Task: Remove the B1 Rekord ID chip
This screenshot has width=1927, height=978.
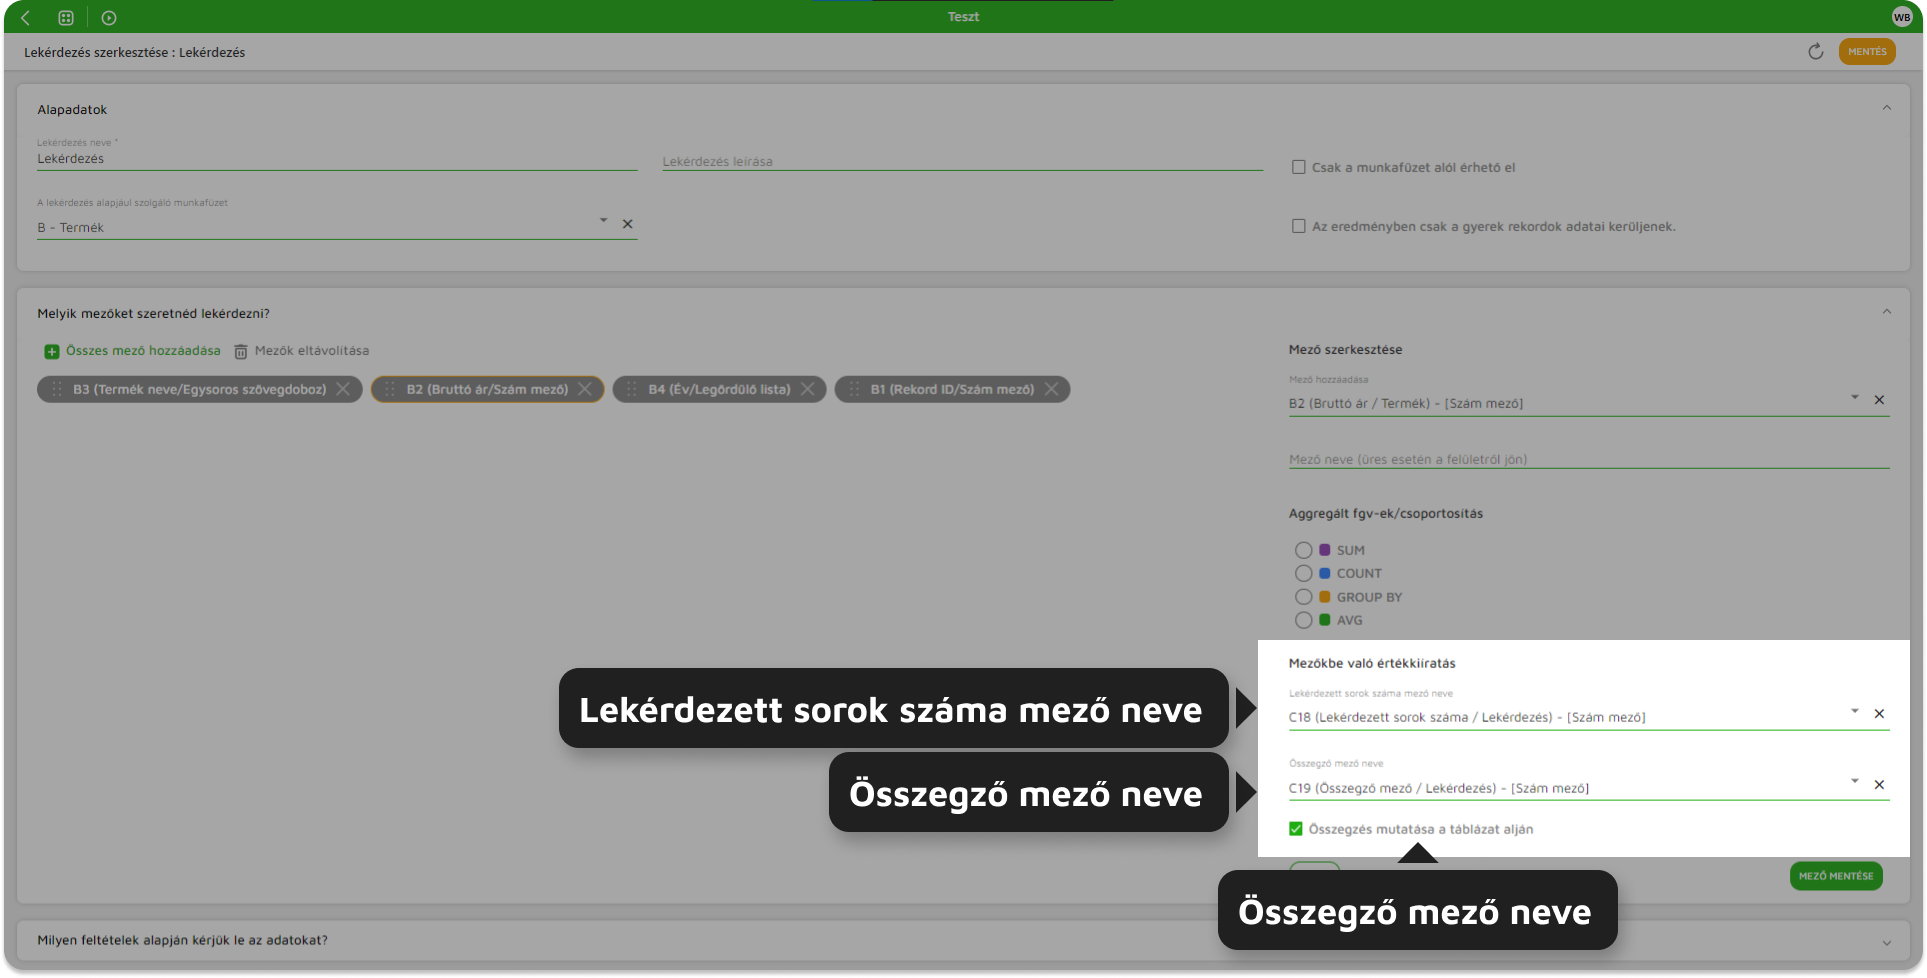Action: coord(1051,389)
